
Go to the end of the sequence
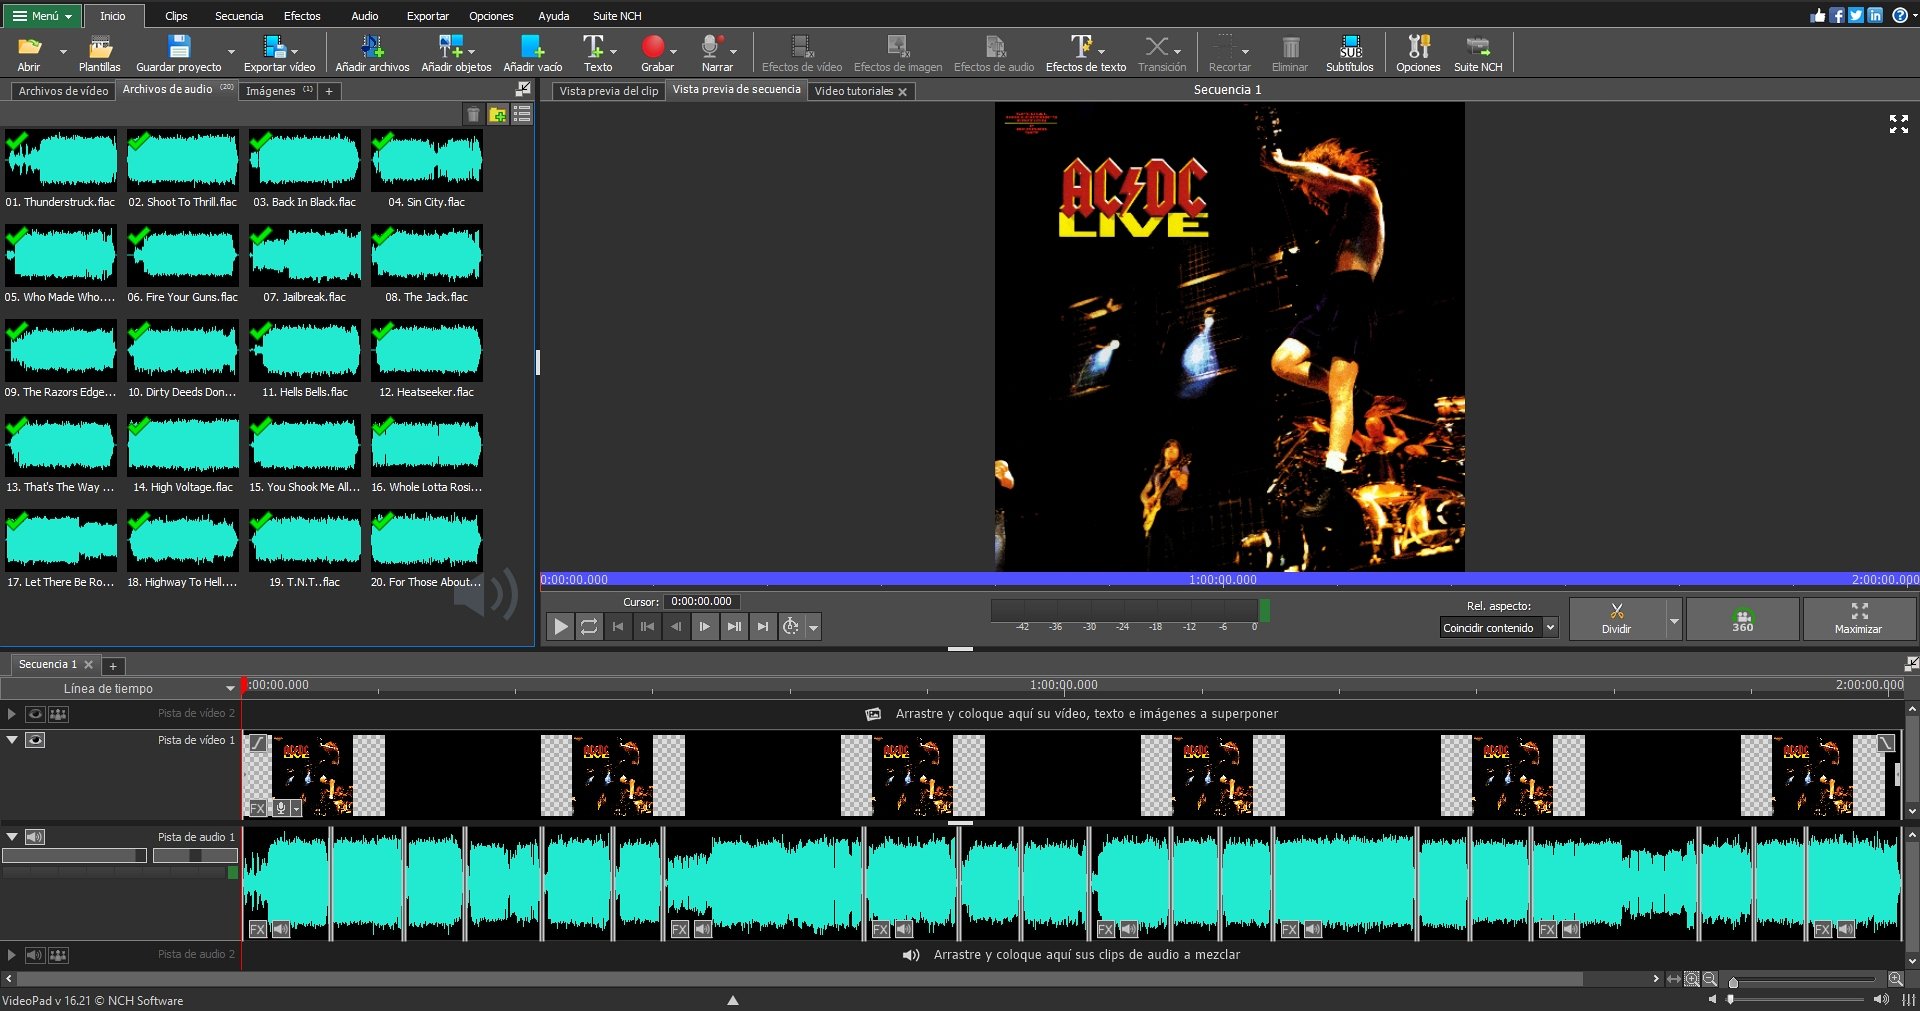click(763, 627)
